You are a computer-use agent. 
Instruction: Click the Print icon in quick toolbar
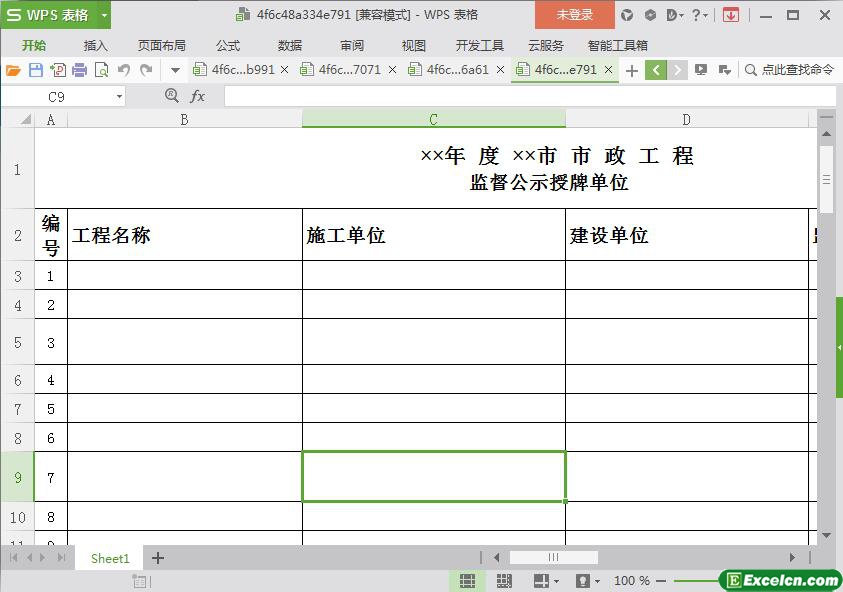click(x=79, y=70)
